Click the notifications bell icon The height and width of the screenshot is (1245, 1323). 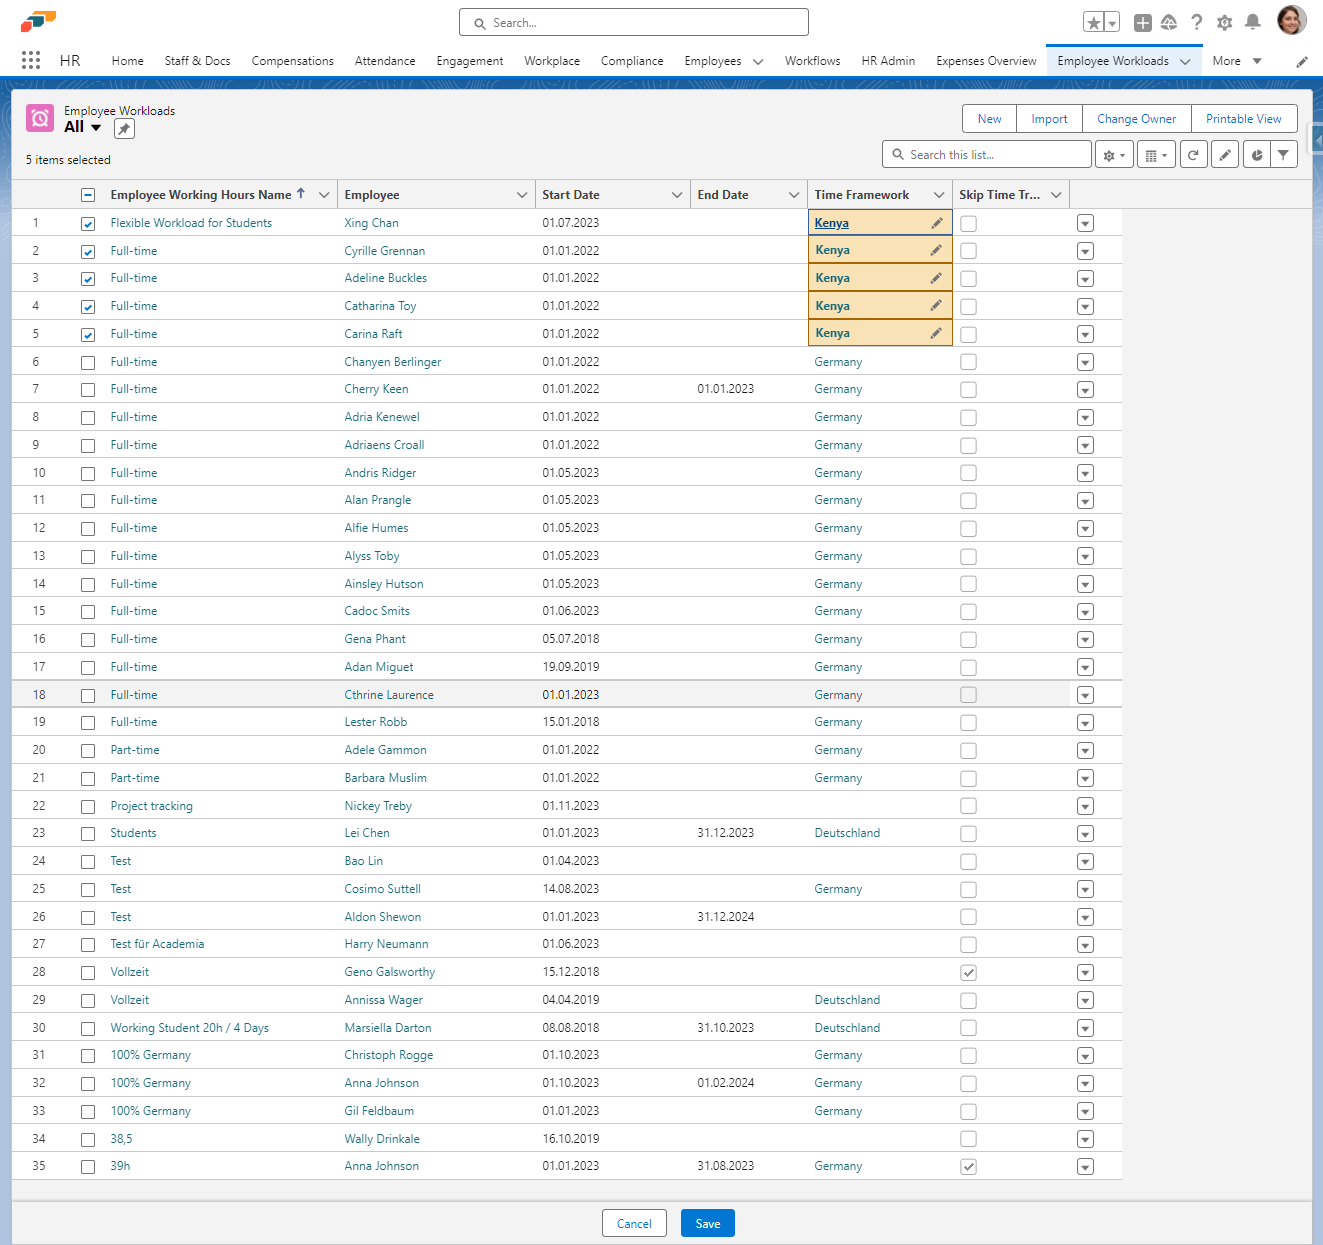1252,22
